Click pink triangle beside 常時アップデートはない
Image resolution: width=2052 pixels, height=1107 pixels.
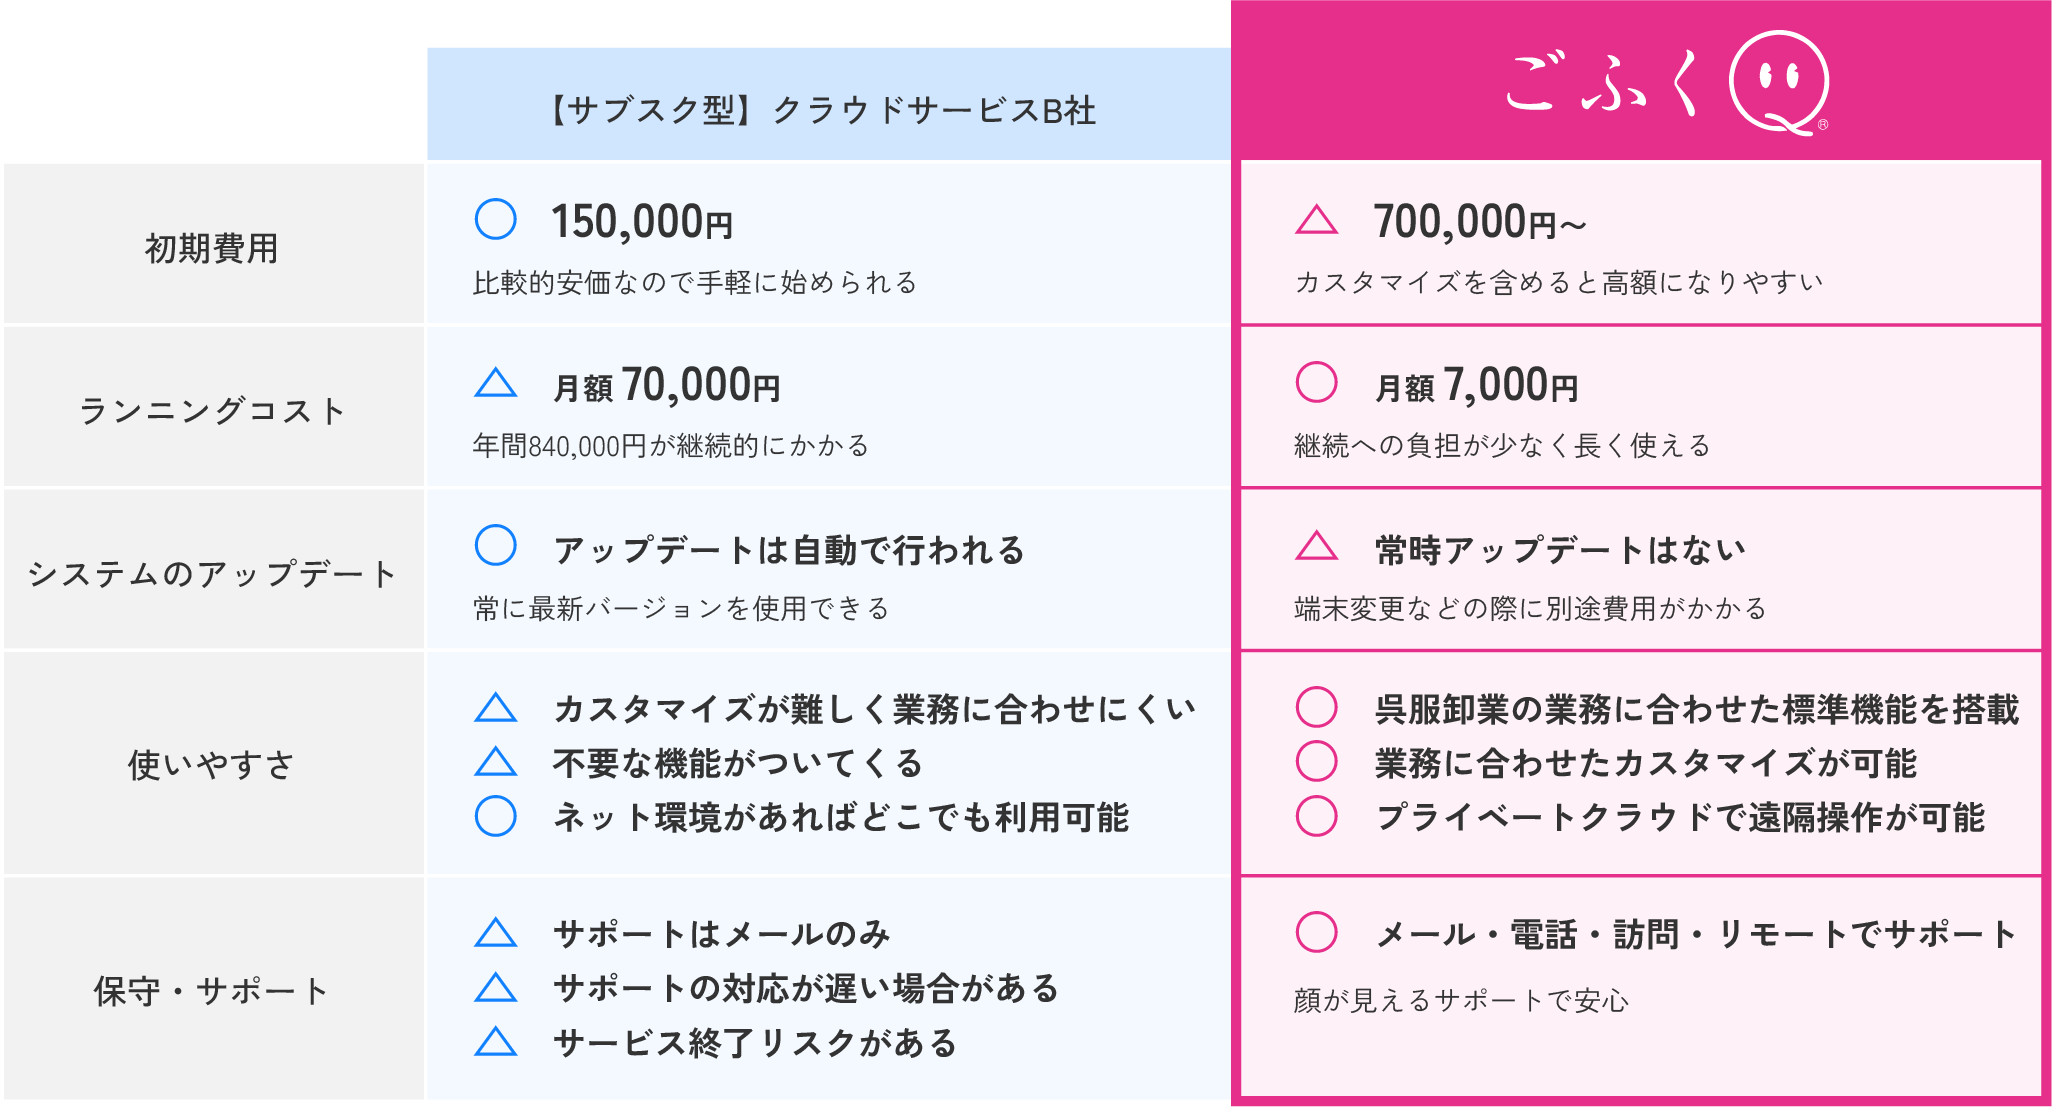click(1316, 546)
